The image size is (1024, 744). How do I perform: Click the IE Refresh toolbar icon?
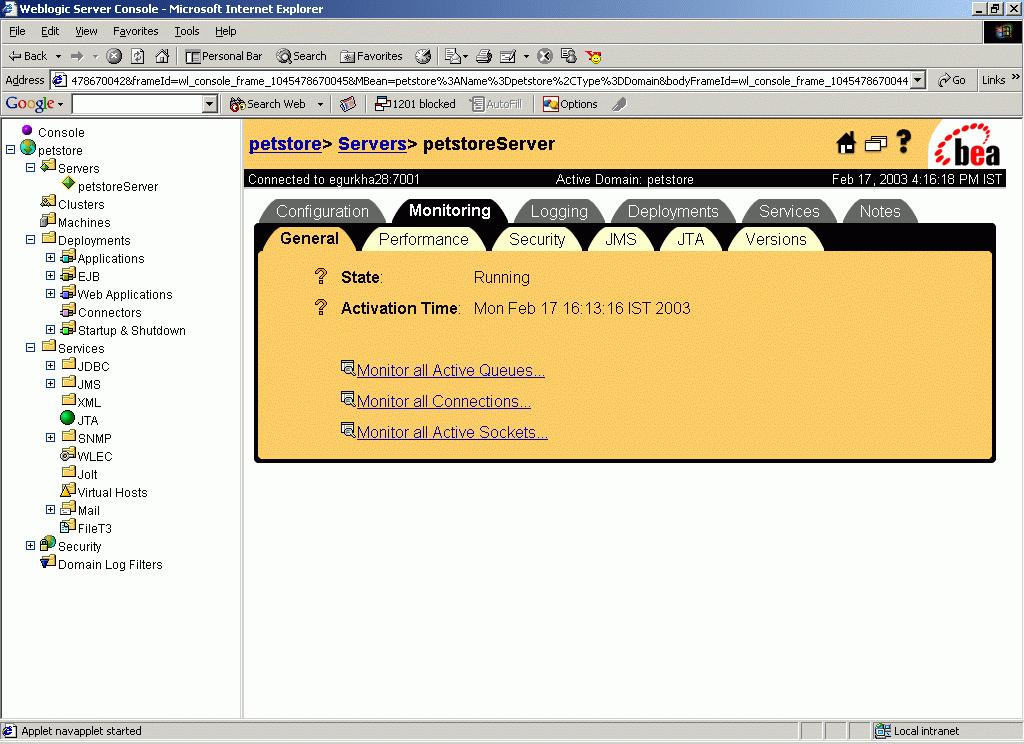click(138, 56)
